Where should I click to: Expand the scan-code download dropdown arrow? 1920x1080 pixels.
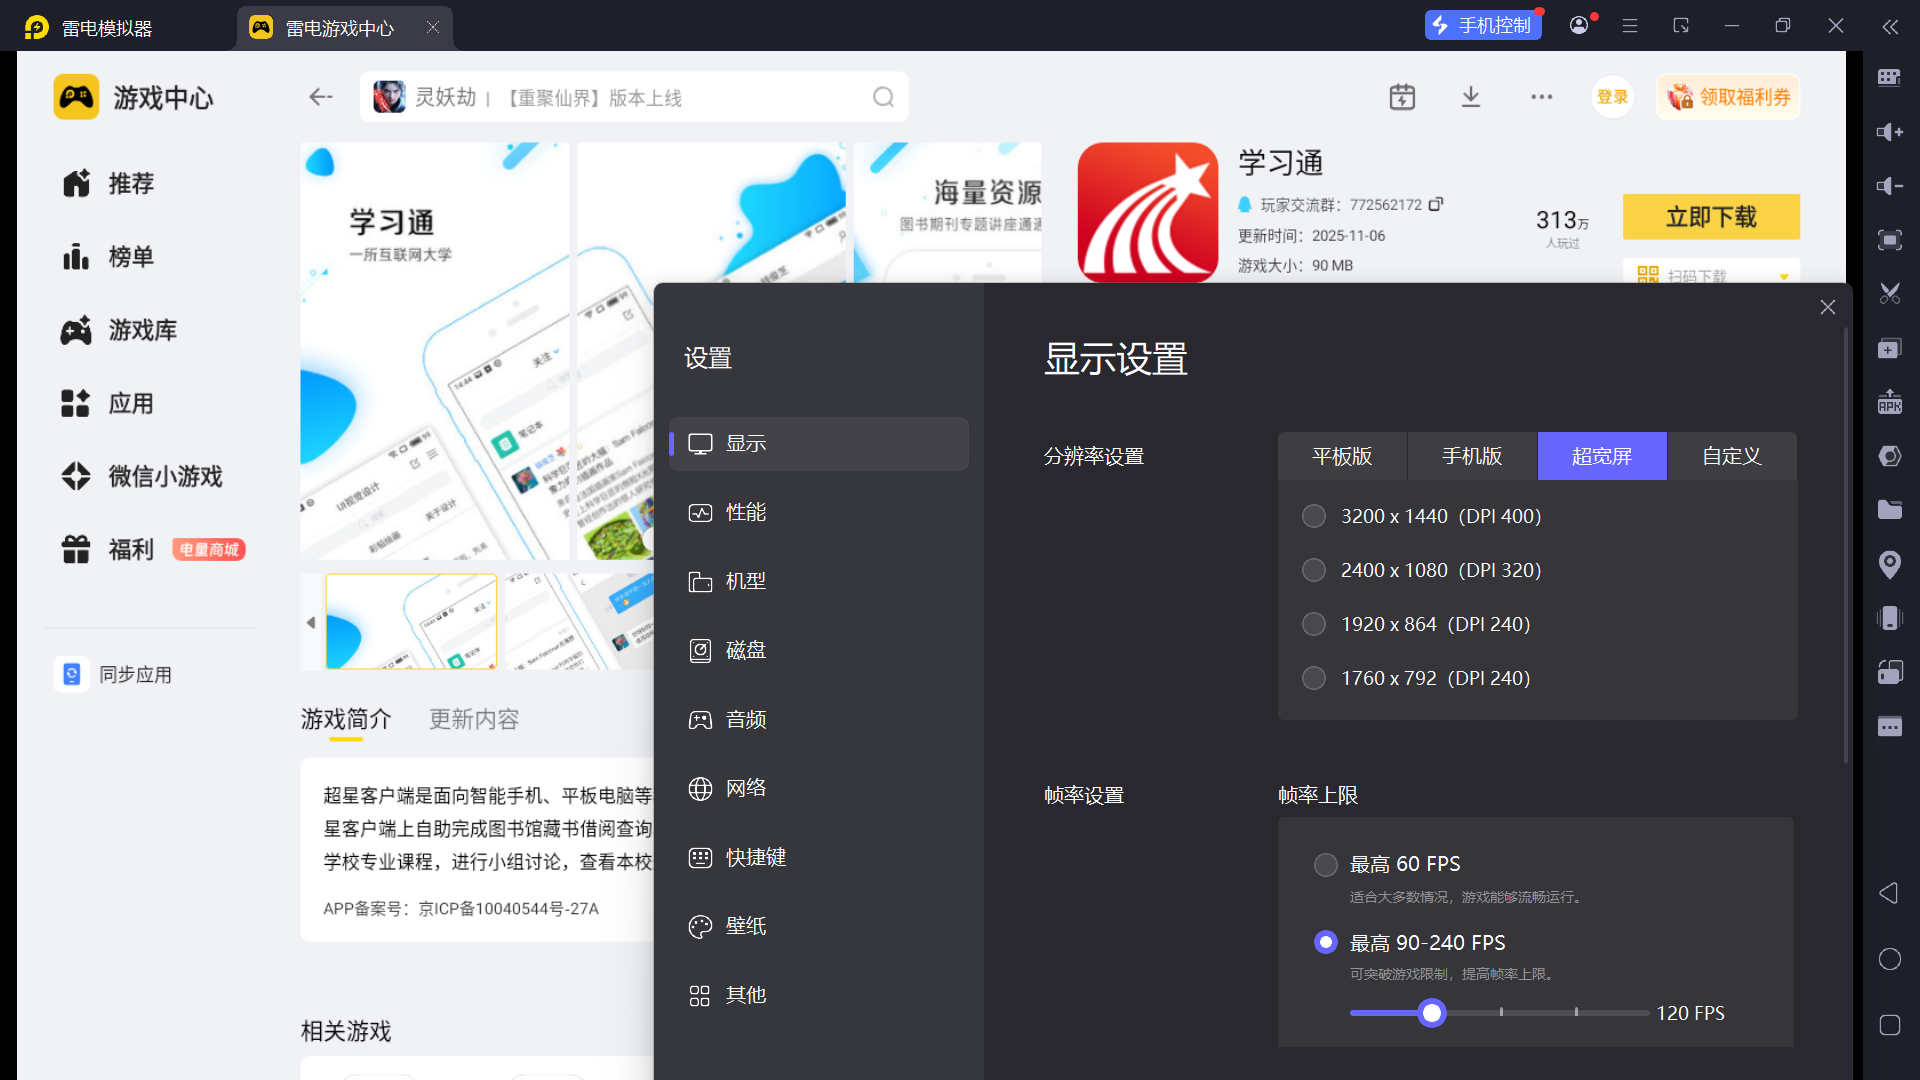click(1784, 277)
